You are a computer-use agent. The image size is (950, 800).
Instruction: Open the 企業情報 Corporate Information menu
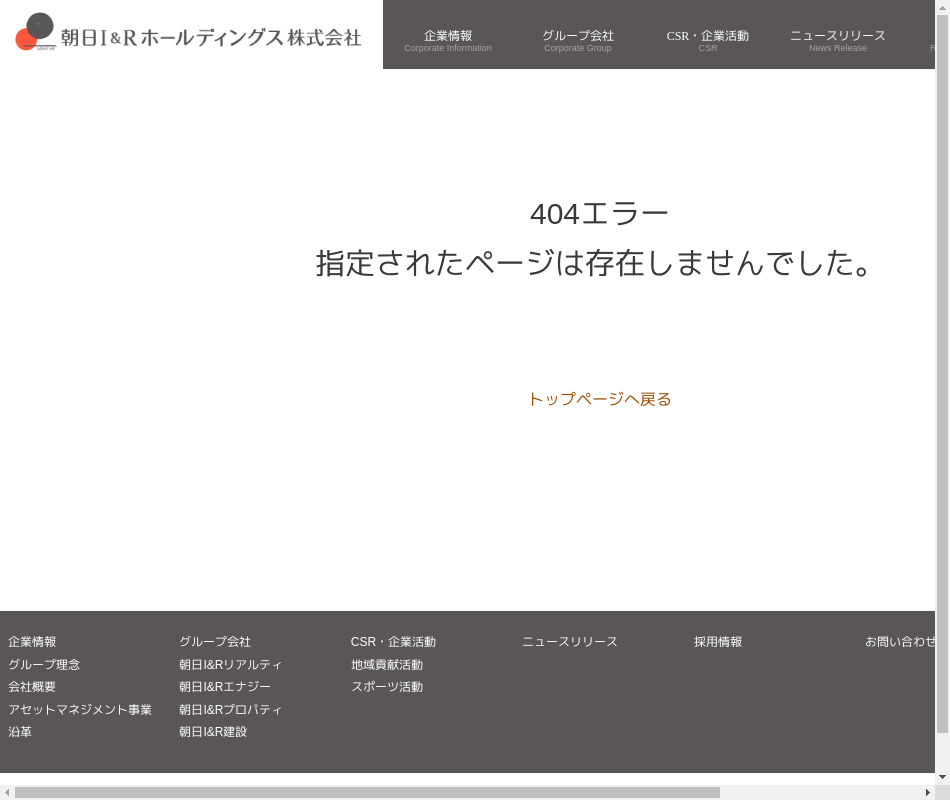(448, 40)
